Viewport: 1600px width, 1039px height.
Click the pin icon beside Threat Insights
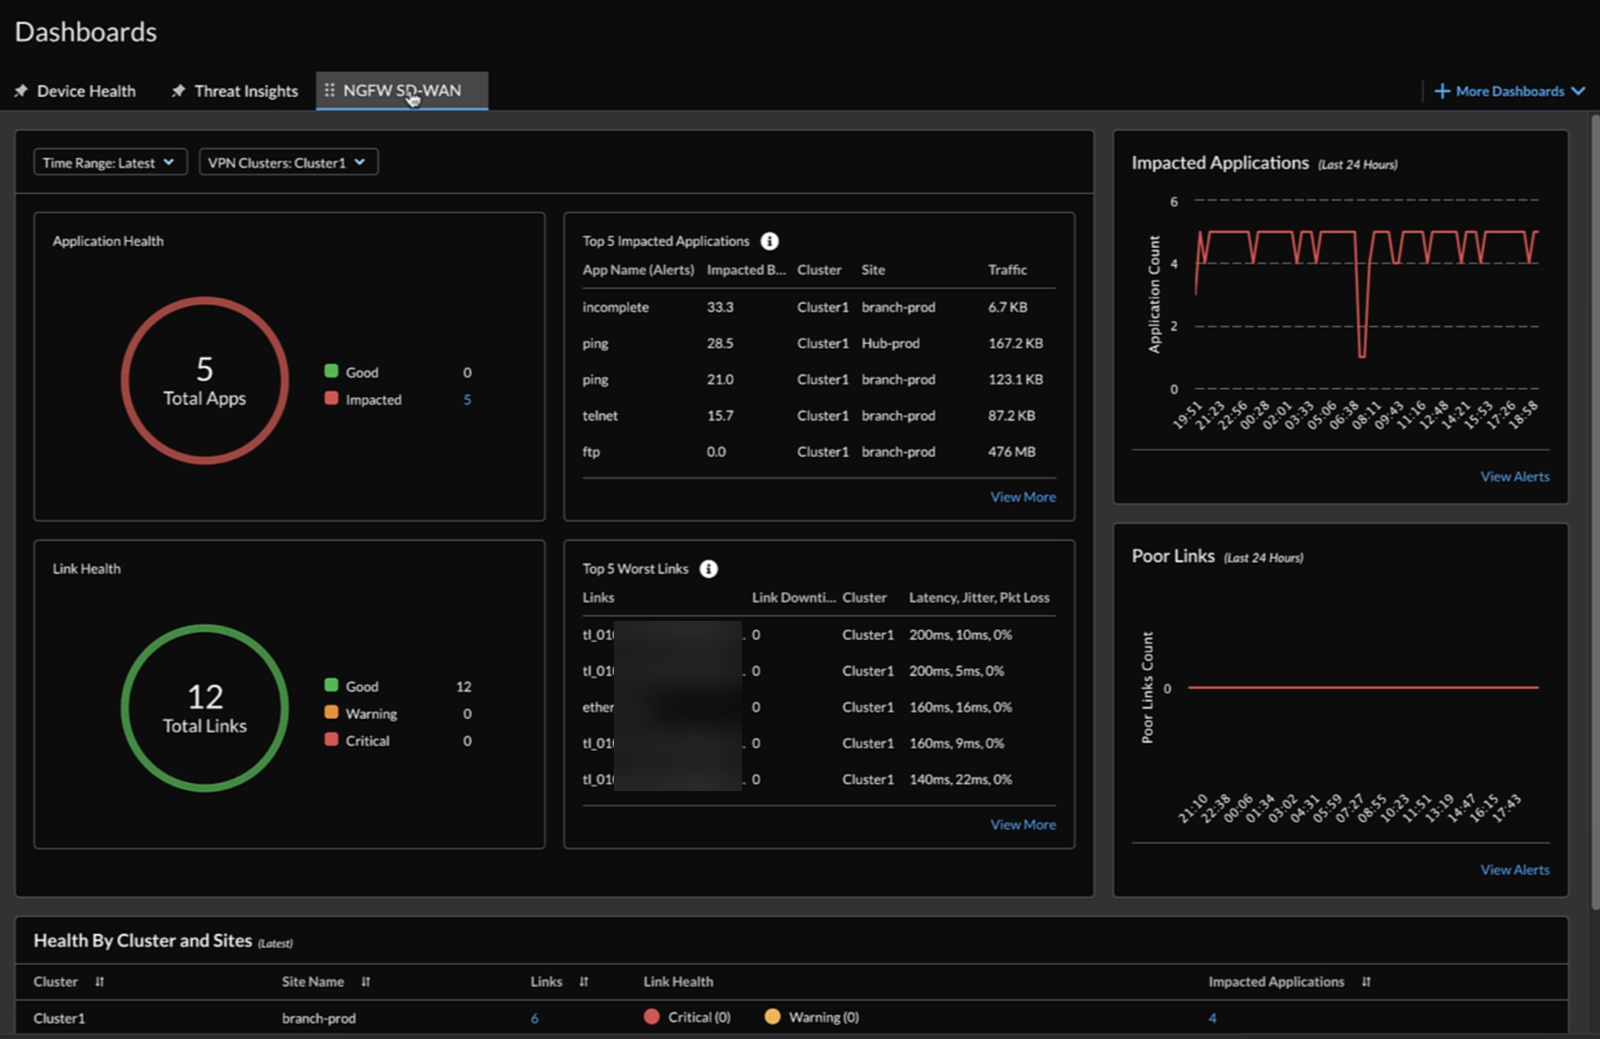(178, 91)
